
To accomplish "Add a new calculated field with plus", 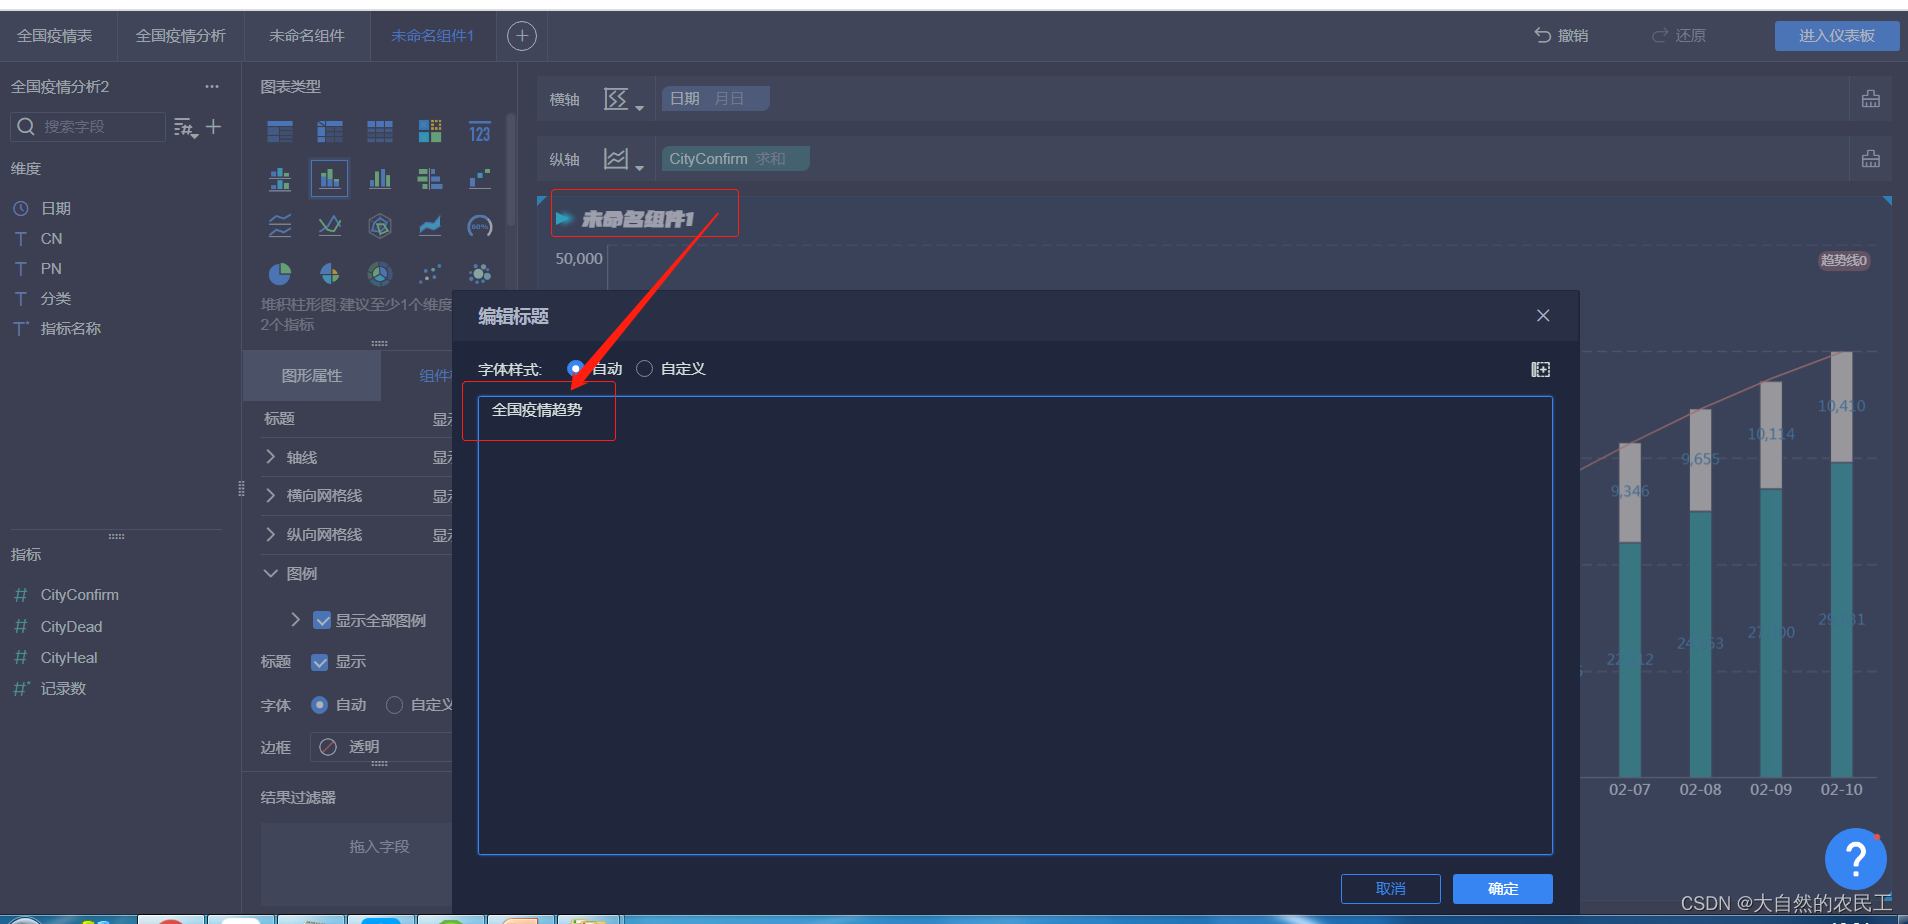I will (214, 127).
